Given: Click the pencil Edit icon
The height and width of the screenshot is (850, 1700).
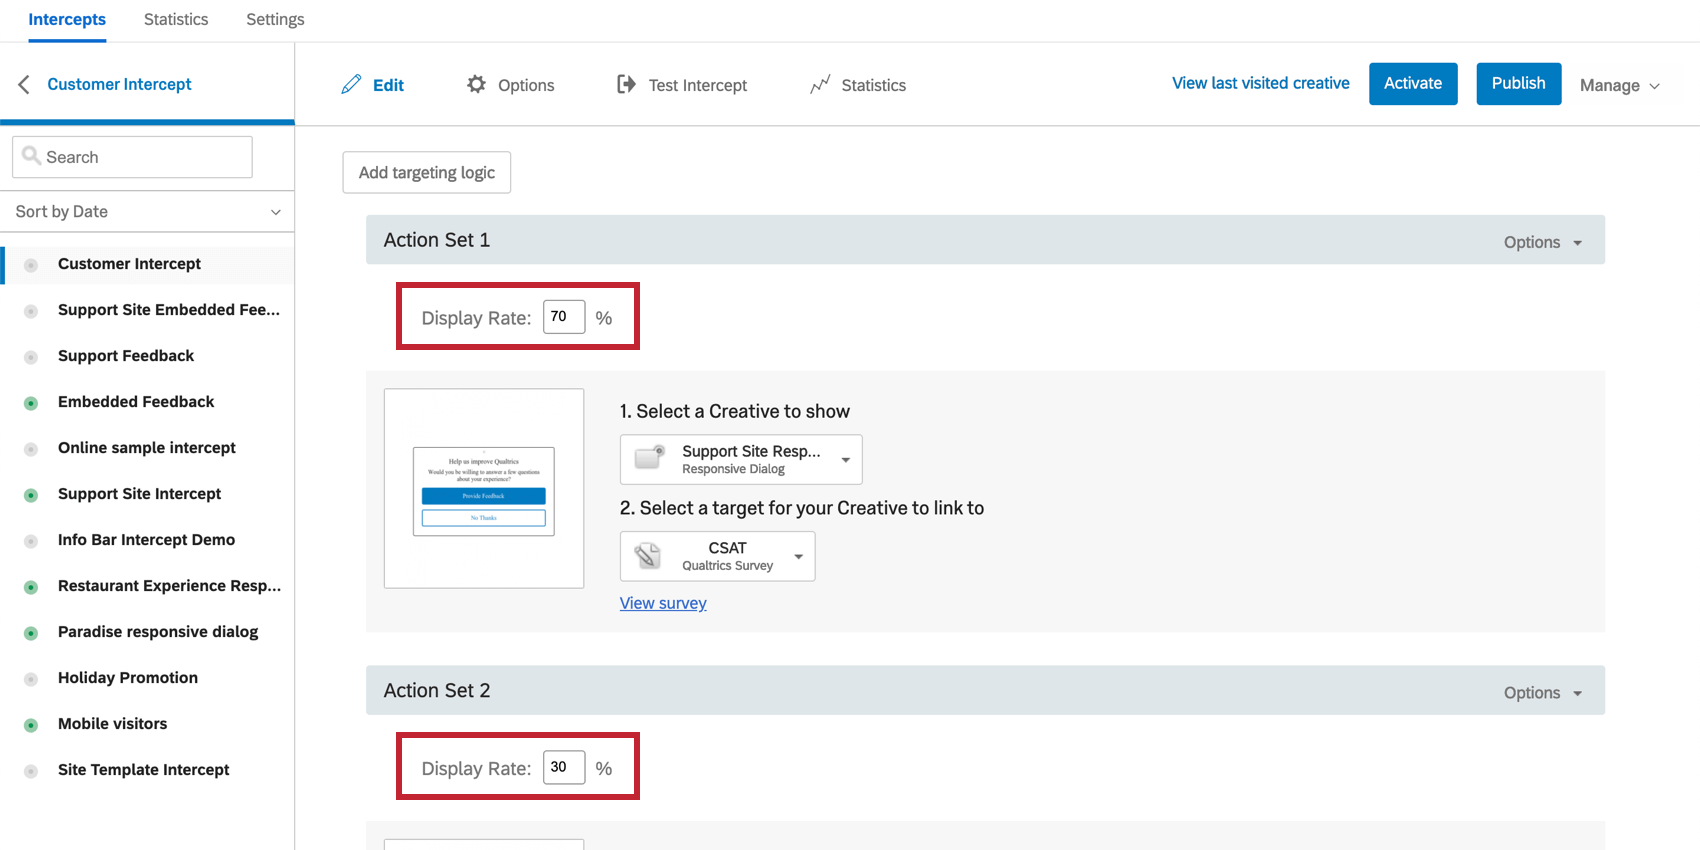Looking at the screenshot, I should tap(351, 85).
